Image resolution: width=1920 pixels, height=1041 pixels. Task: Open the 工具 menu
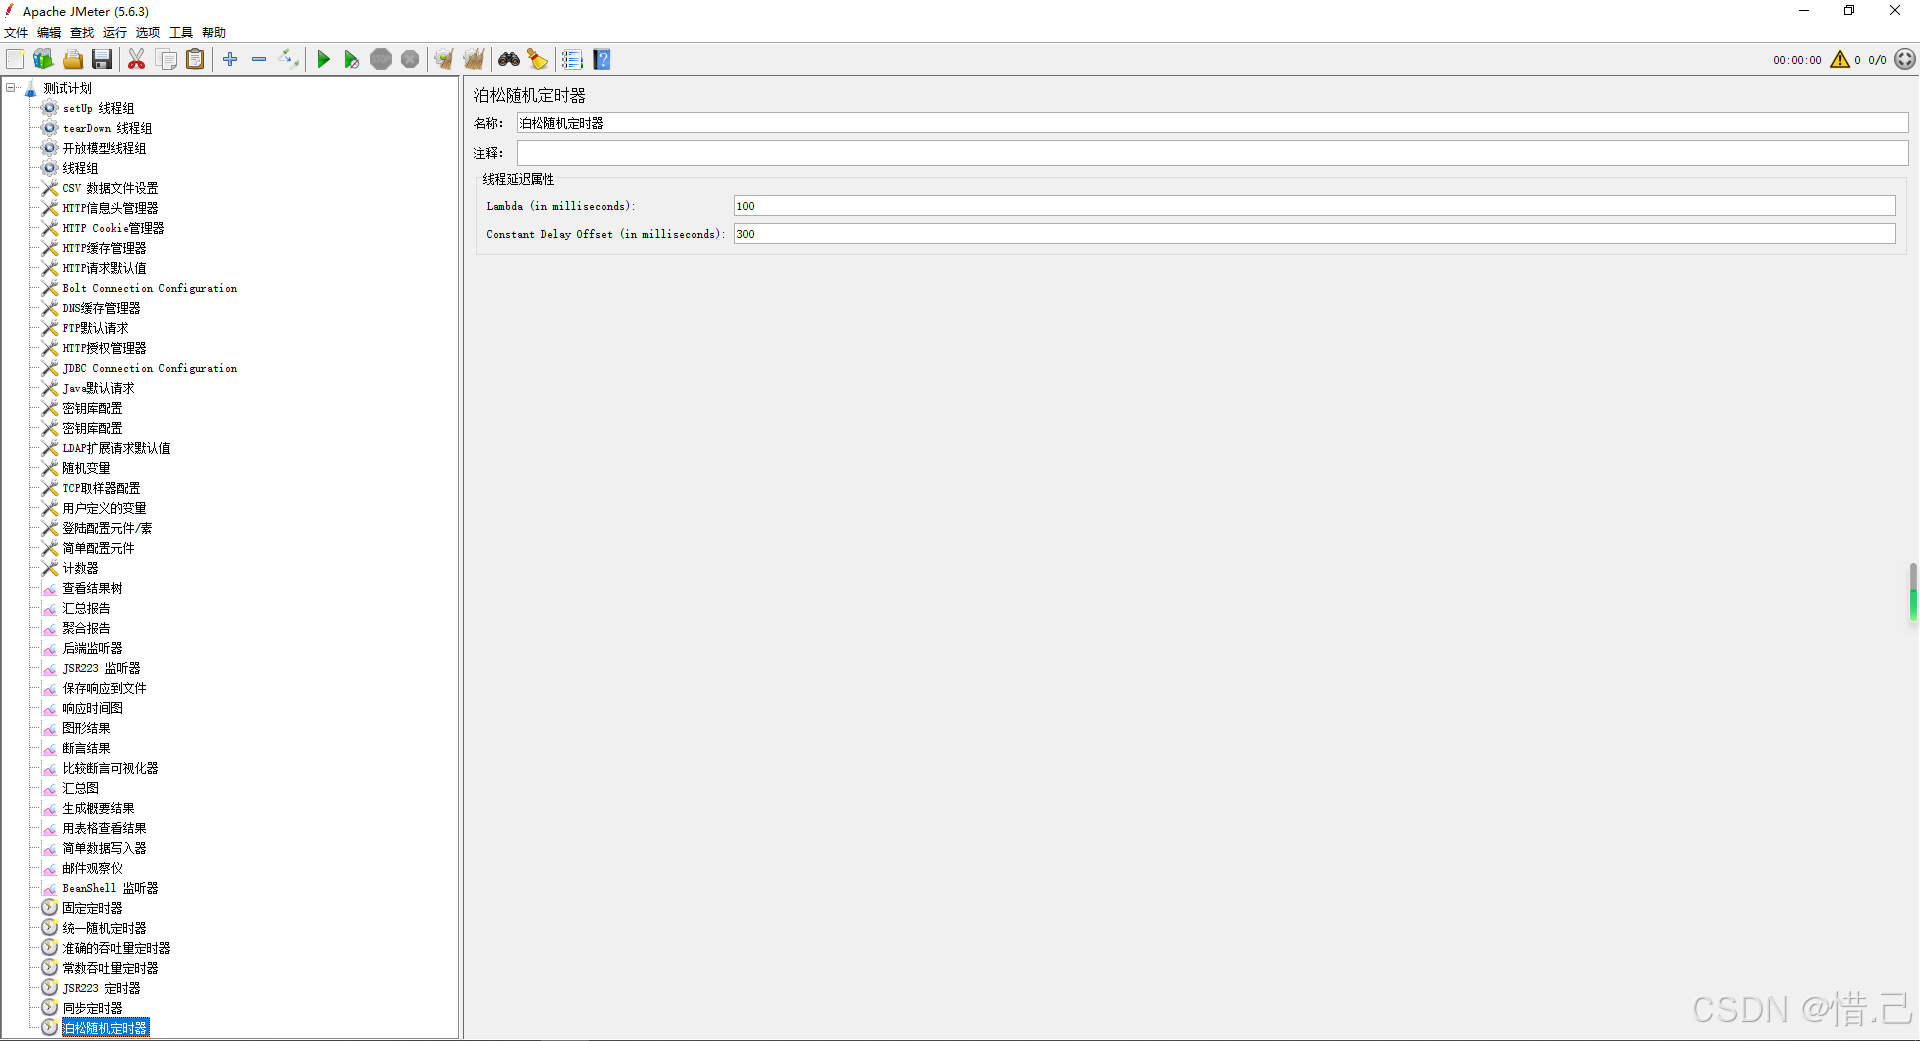coord(181,33)
